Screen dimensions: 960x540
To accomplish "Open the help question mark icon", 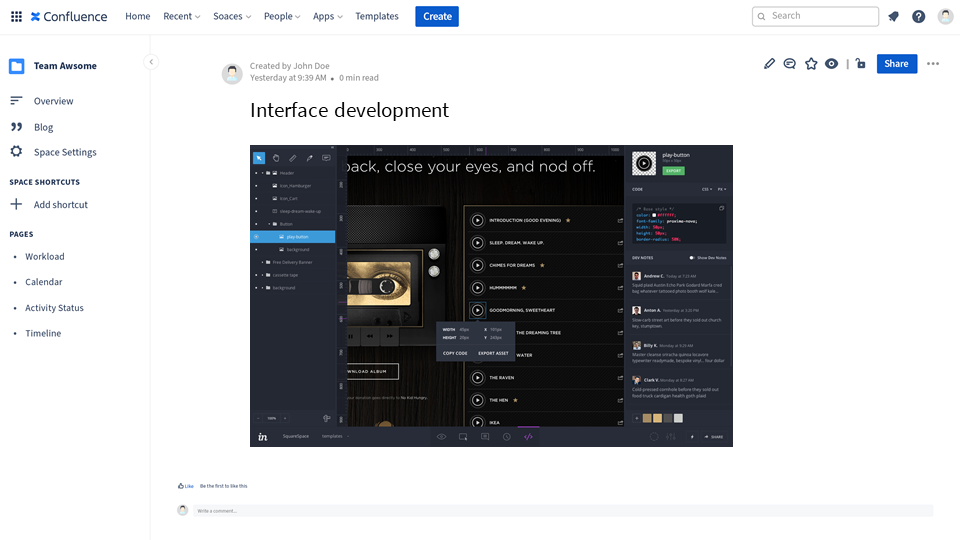I will pos(918,17).
